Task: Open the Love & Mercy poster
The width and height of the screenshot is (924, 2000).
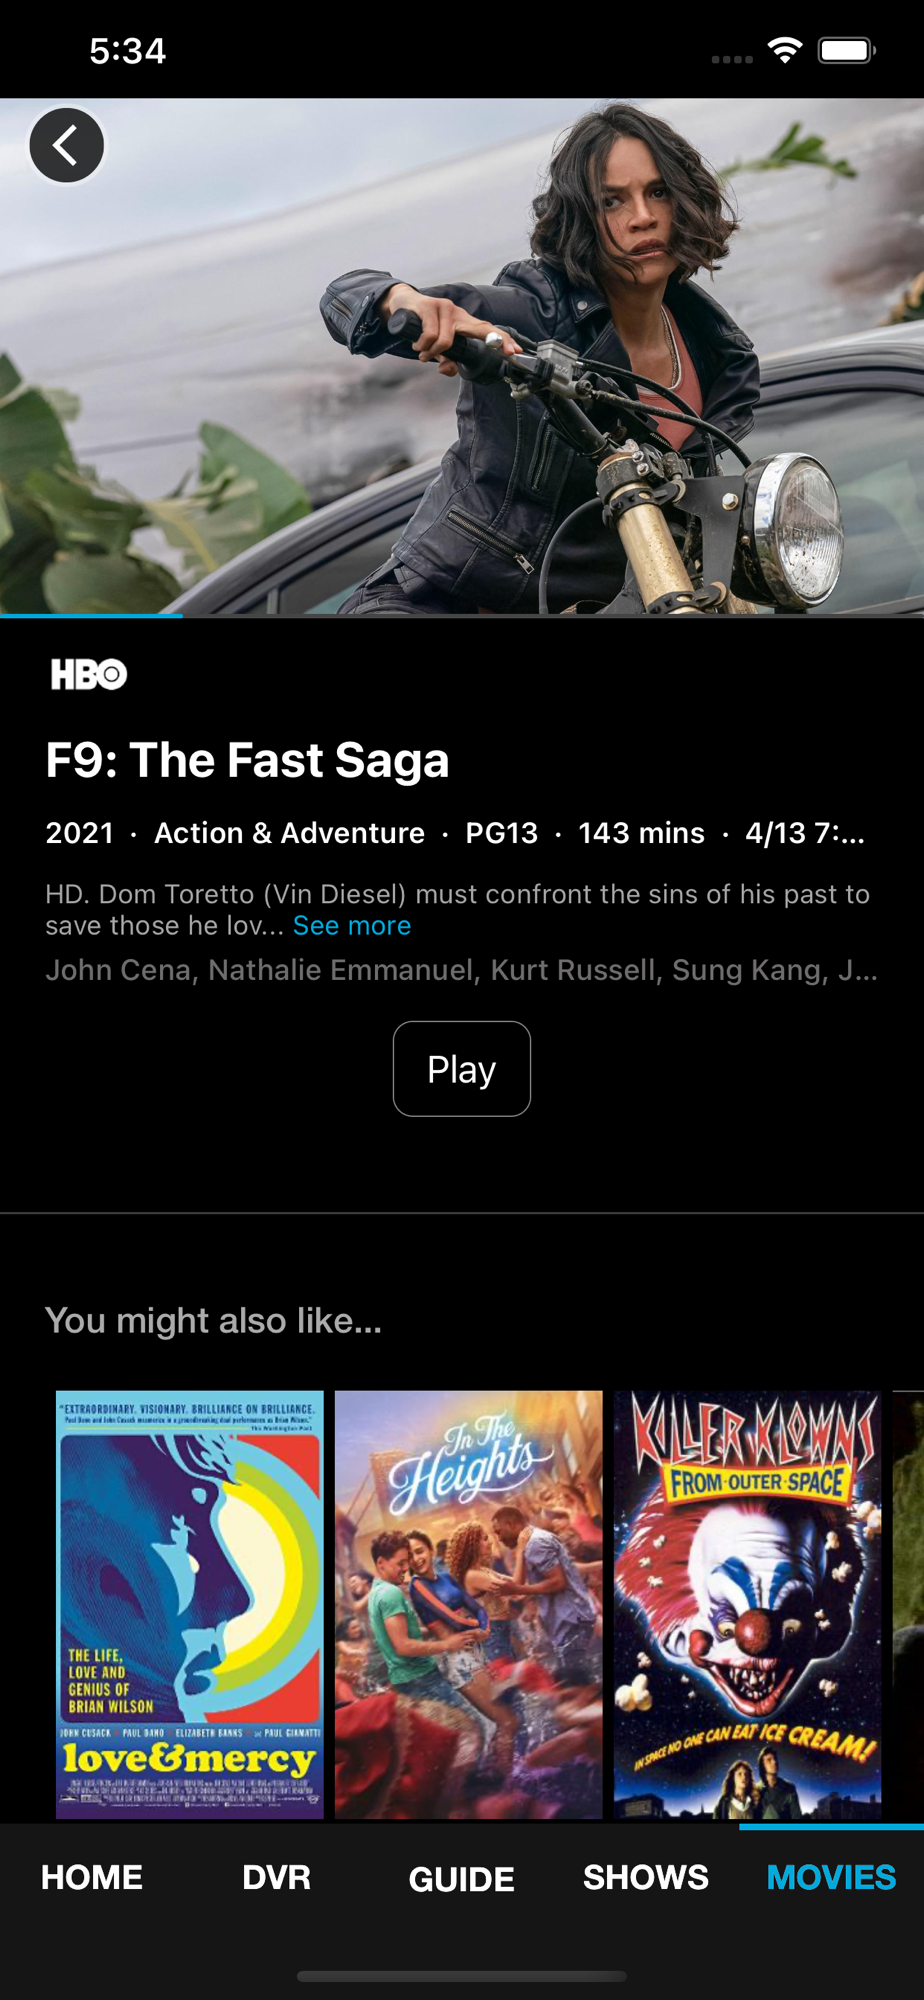Action: [x=190, y=1604]
